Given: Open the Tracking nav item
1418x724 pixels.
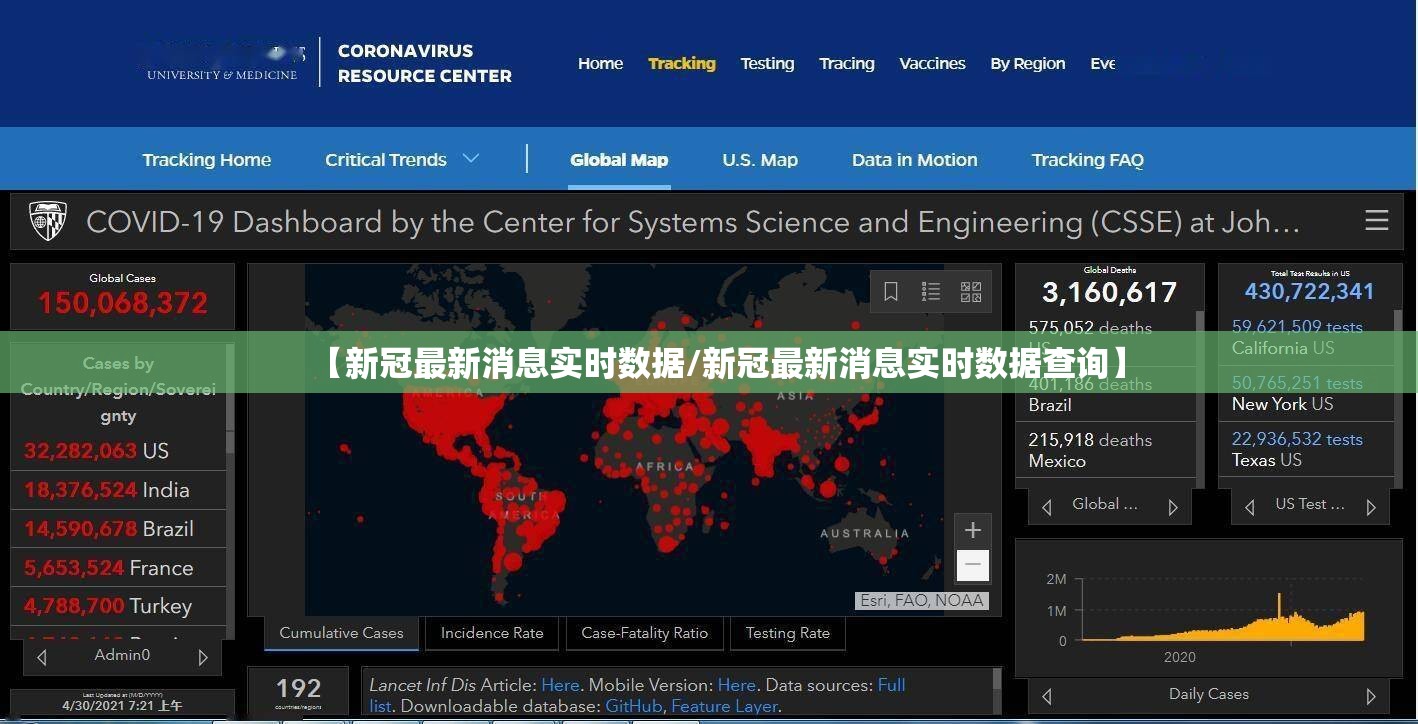Looking at the screenshot, I should (682, 63).
